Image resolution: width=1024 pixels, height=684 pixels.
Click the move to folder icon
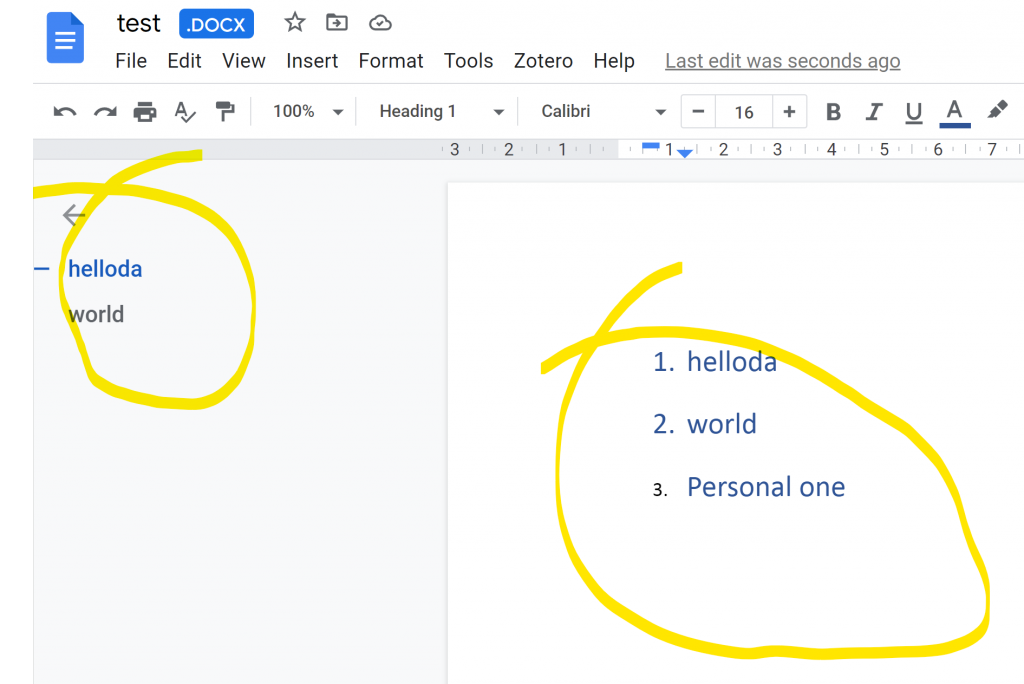337,23
